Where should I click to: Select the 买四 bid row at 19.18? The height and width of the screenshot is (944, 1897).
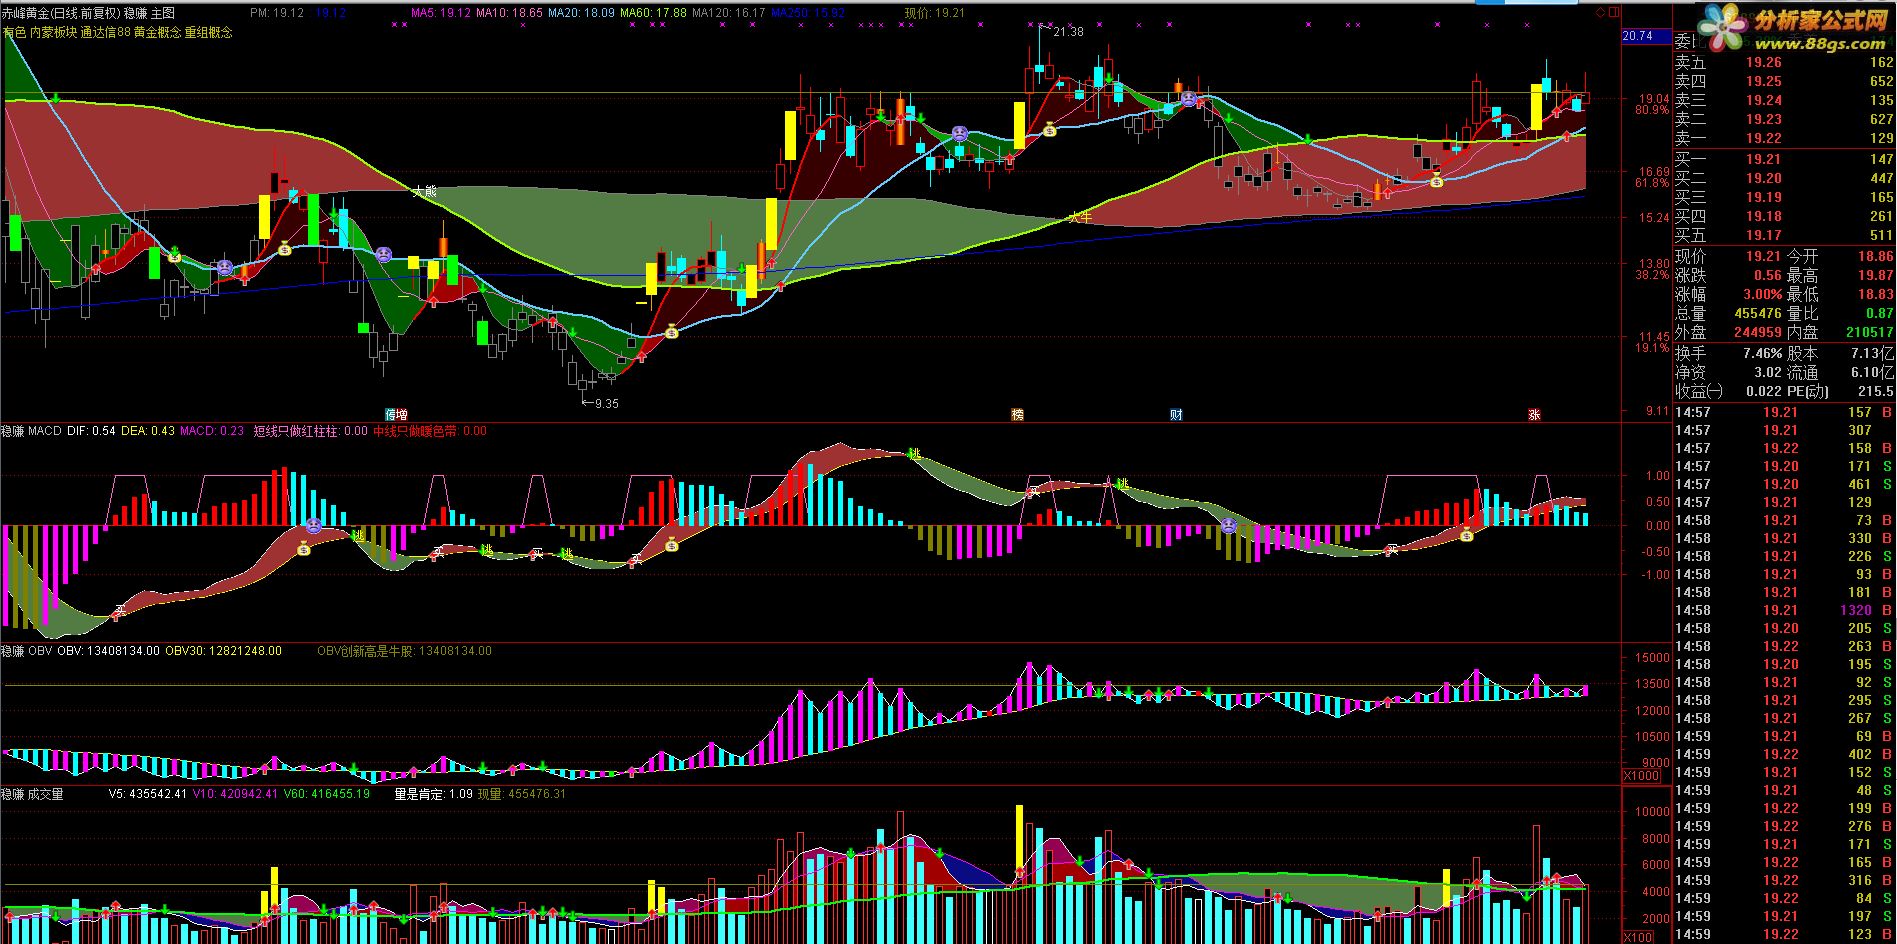1785,216
